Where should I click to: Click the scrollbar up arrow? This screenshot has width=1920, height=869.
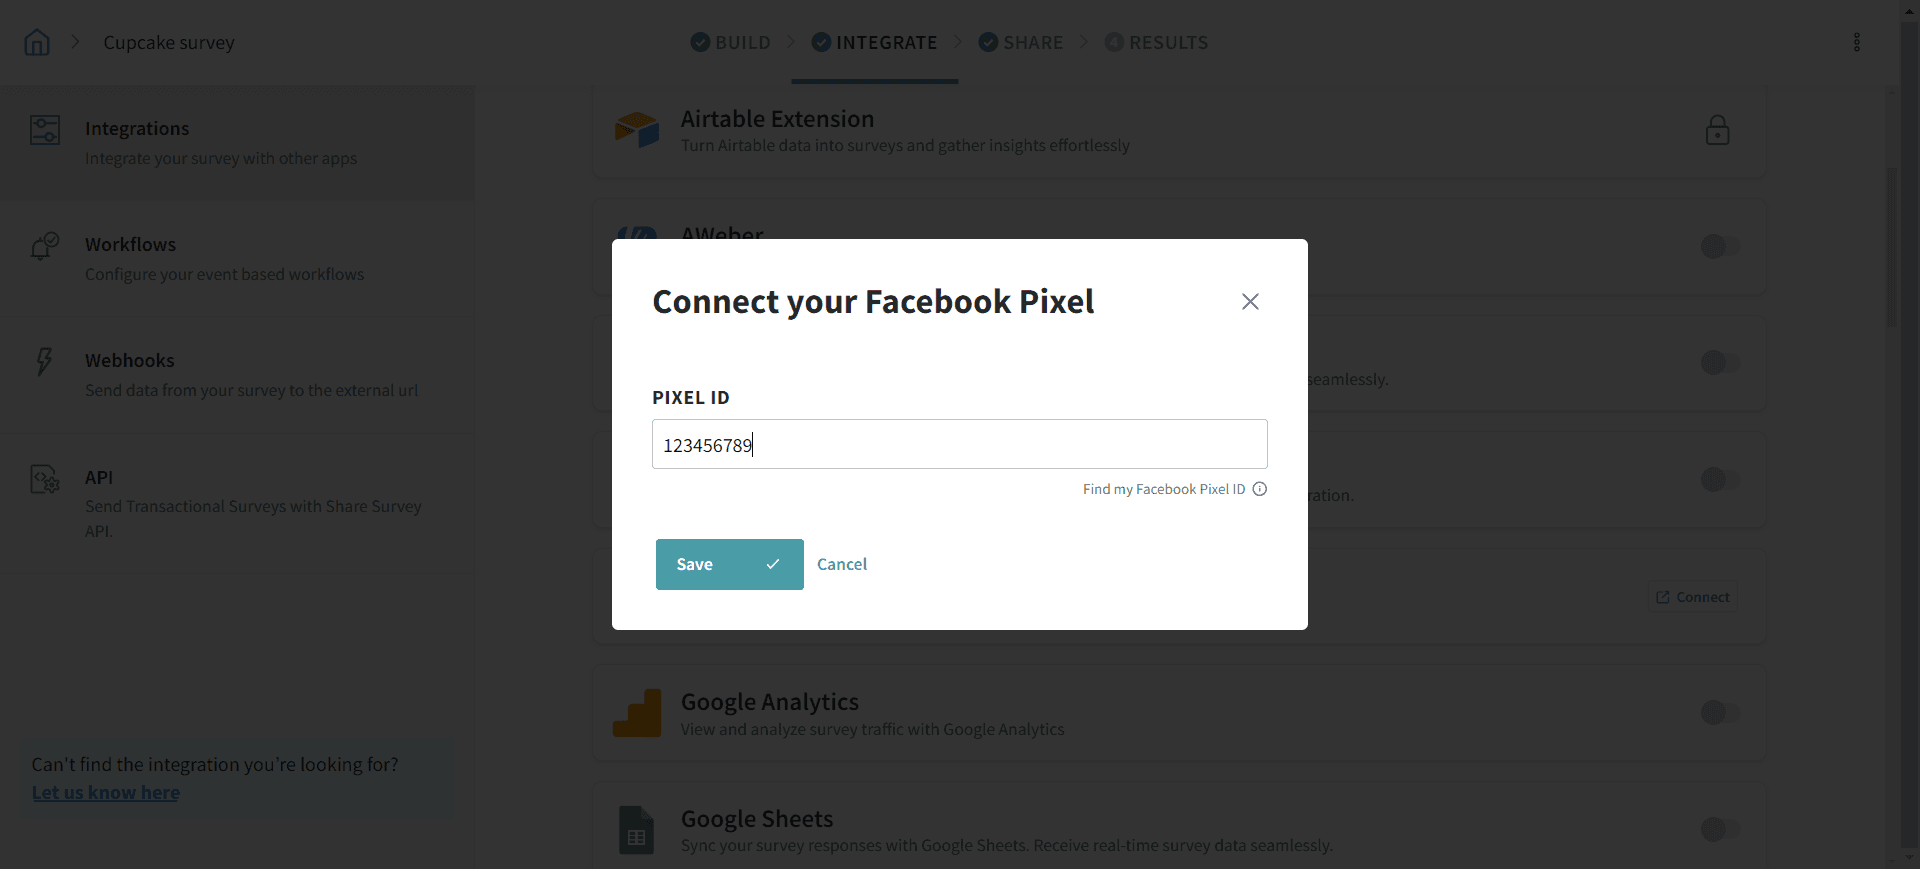(1908, 10)
